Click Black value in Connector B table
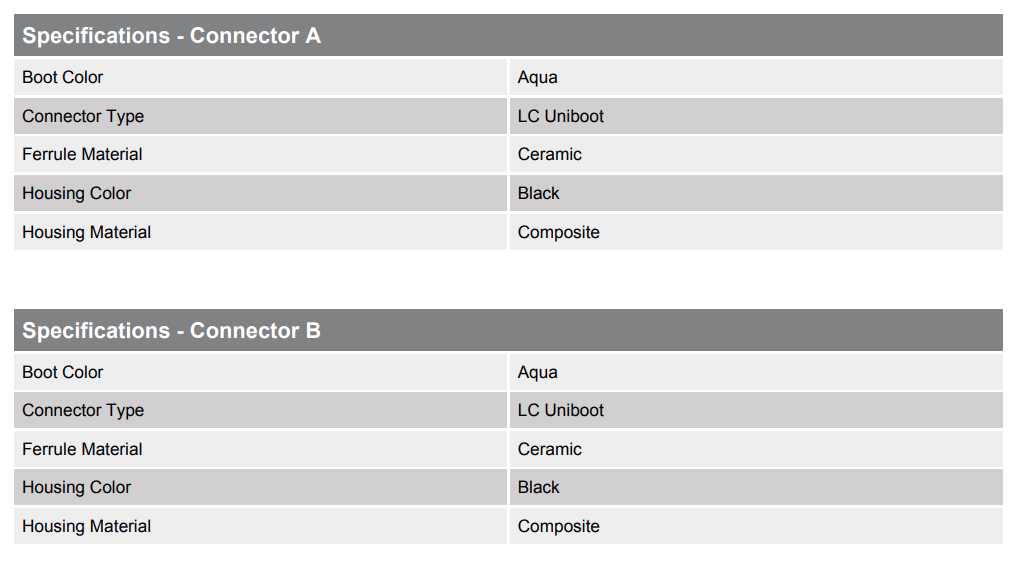This screenshot has height=570, width=1017. [x=538, y=487]
